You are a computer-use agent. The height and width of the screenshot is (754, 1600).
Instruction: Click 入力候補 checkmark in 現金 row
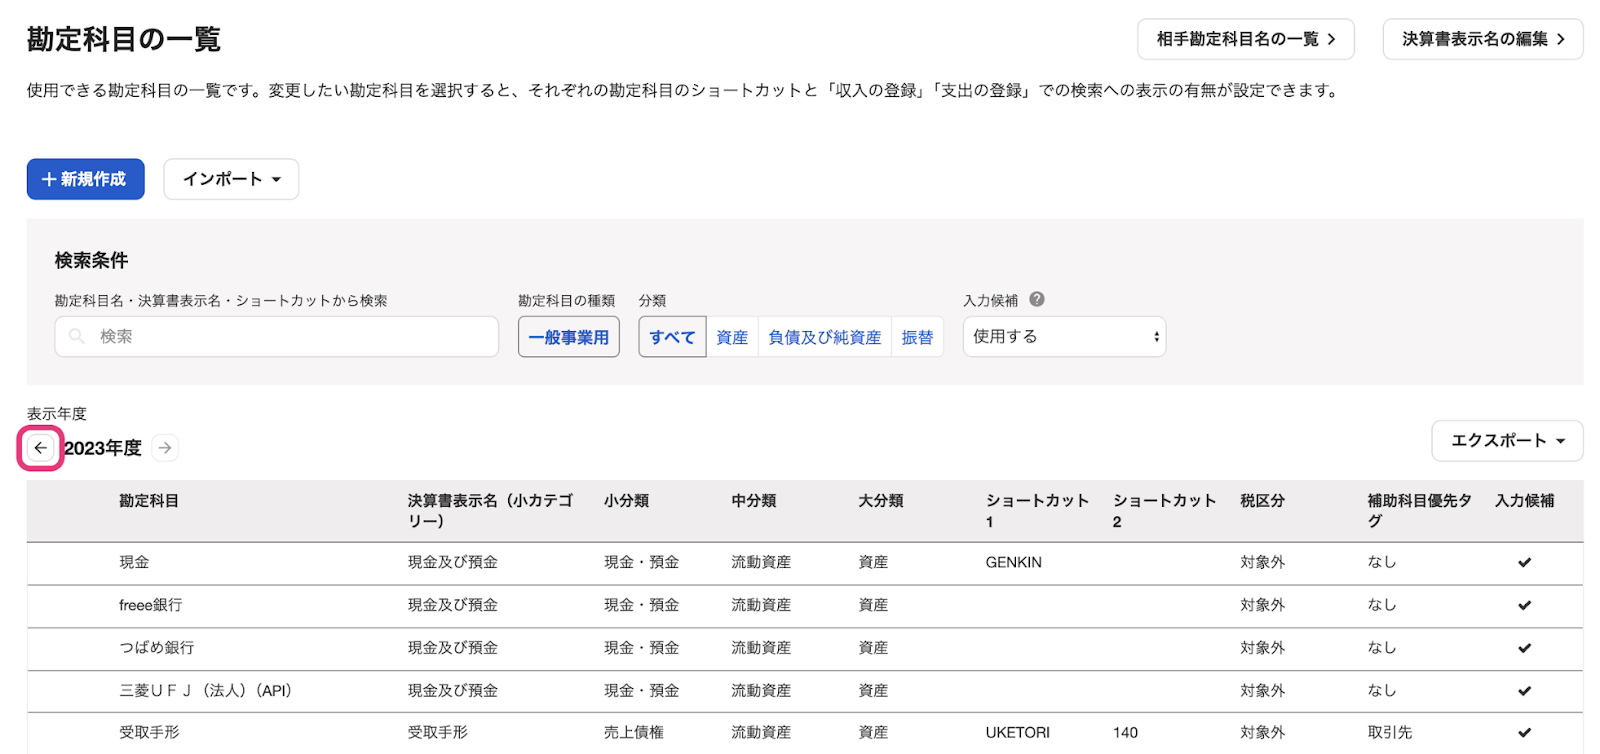tap(1524, 562)
